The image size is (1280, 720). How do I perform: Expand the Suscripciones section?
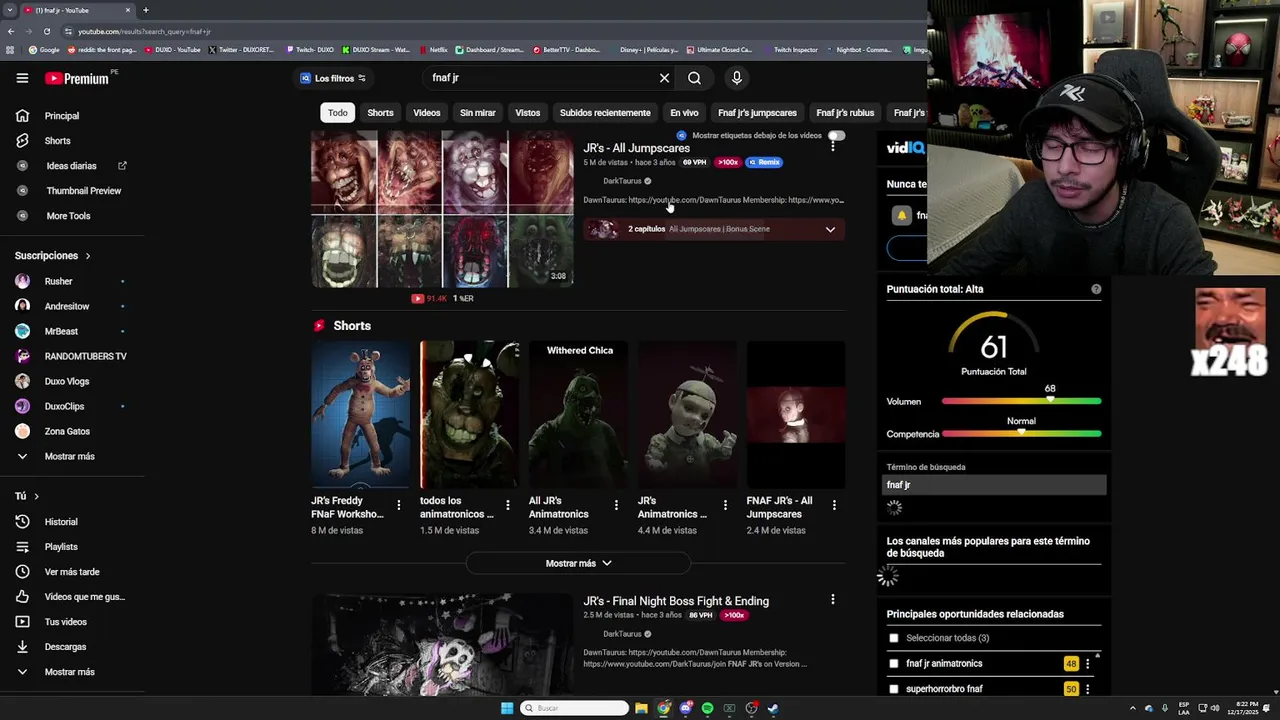coord(53,256)
